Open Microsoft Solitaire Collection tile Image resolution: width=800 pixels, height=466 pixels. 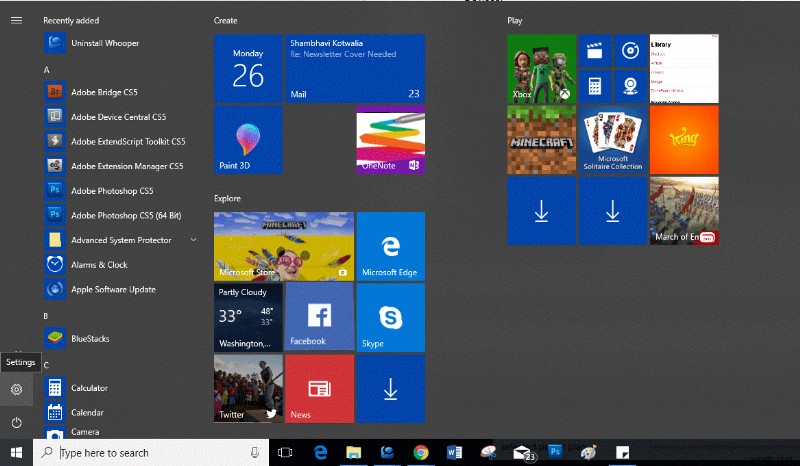pyautogui.click(x=612, y=140)
